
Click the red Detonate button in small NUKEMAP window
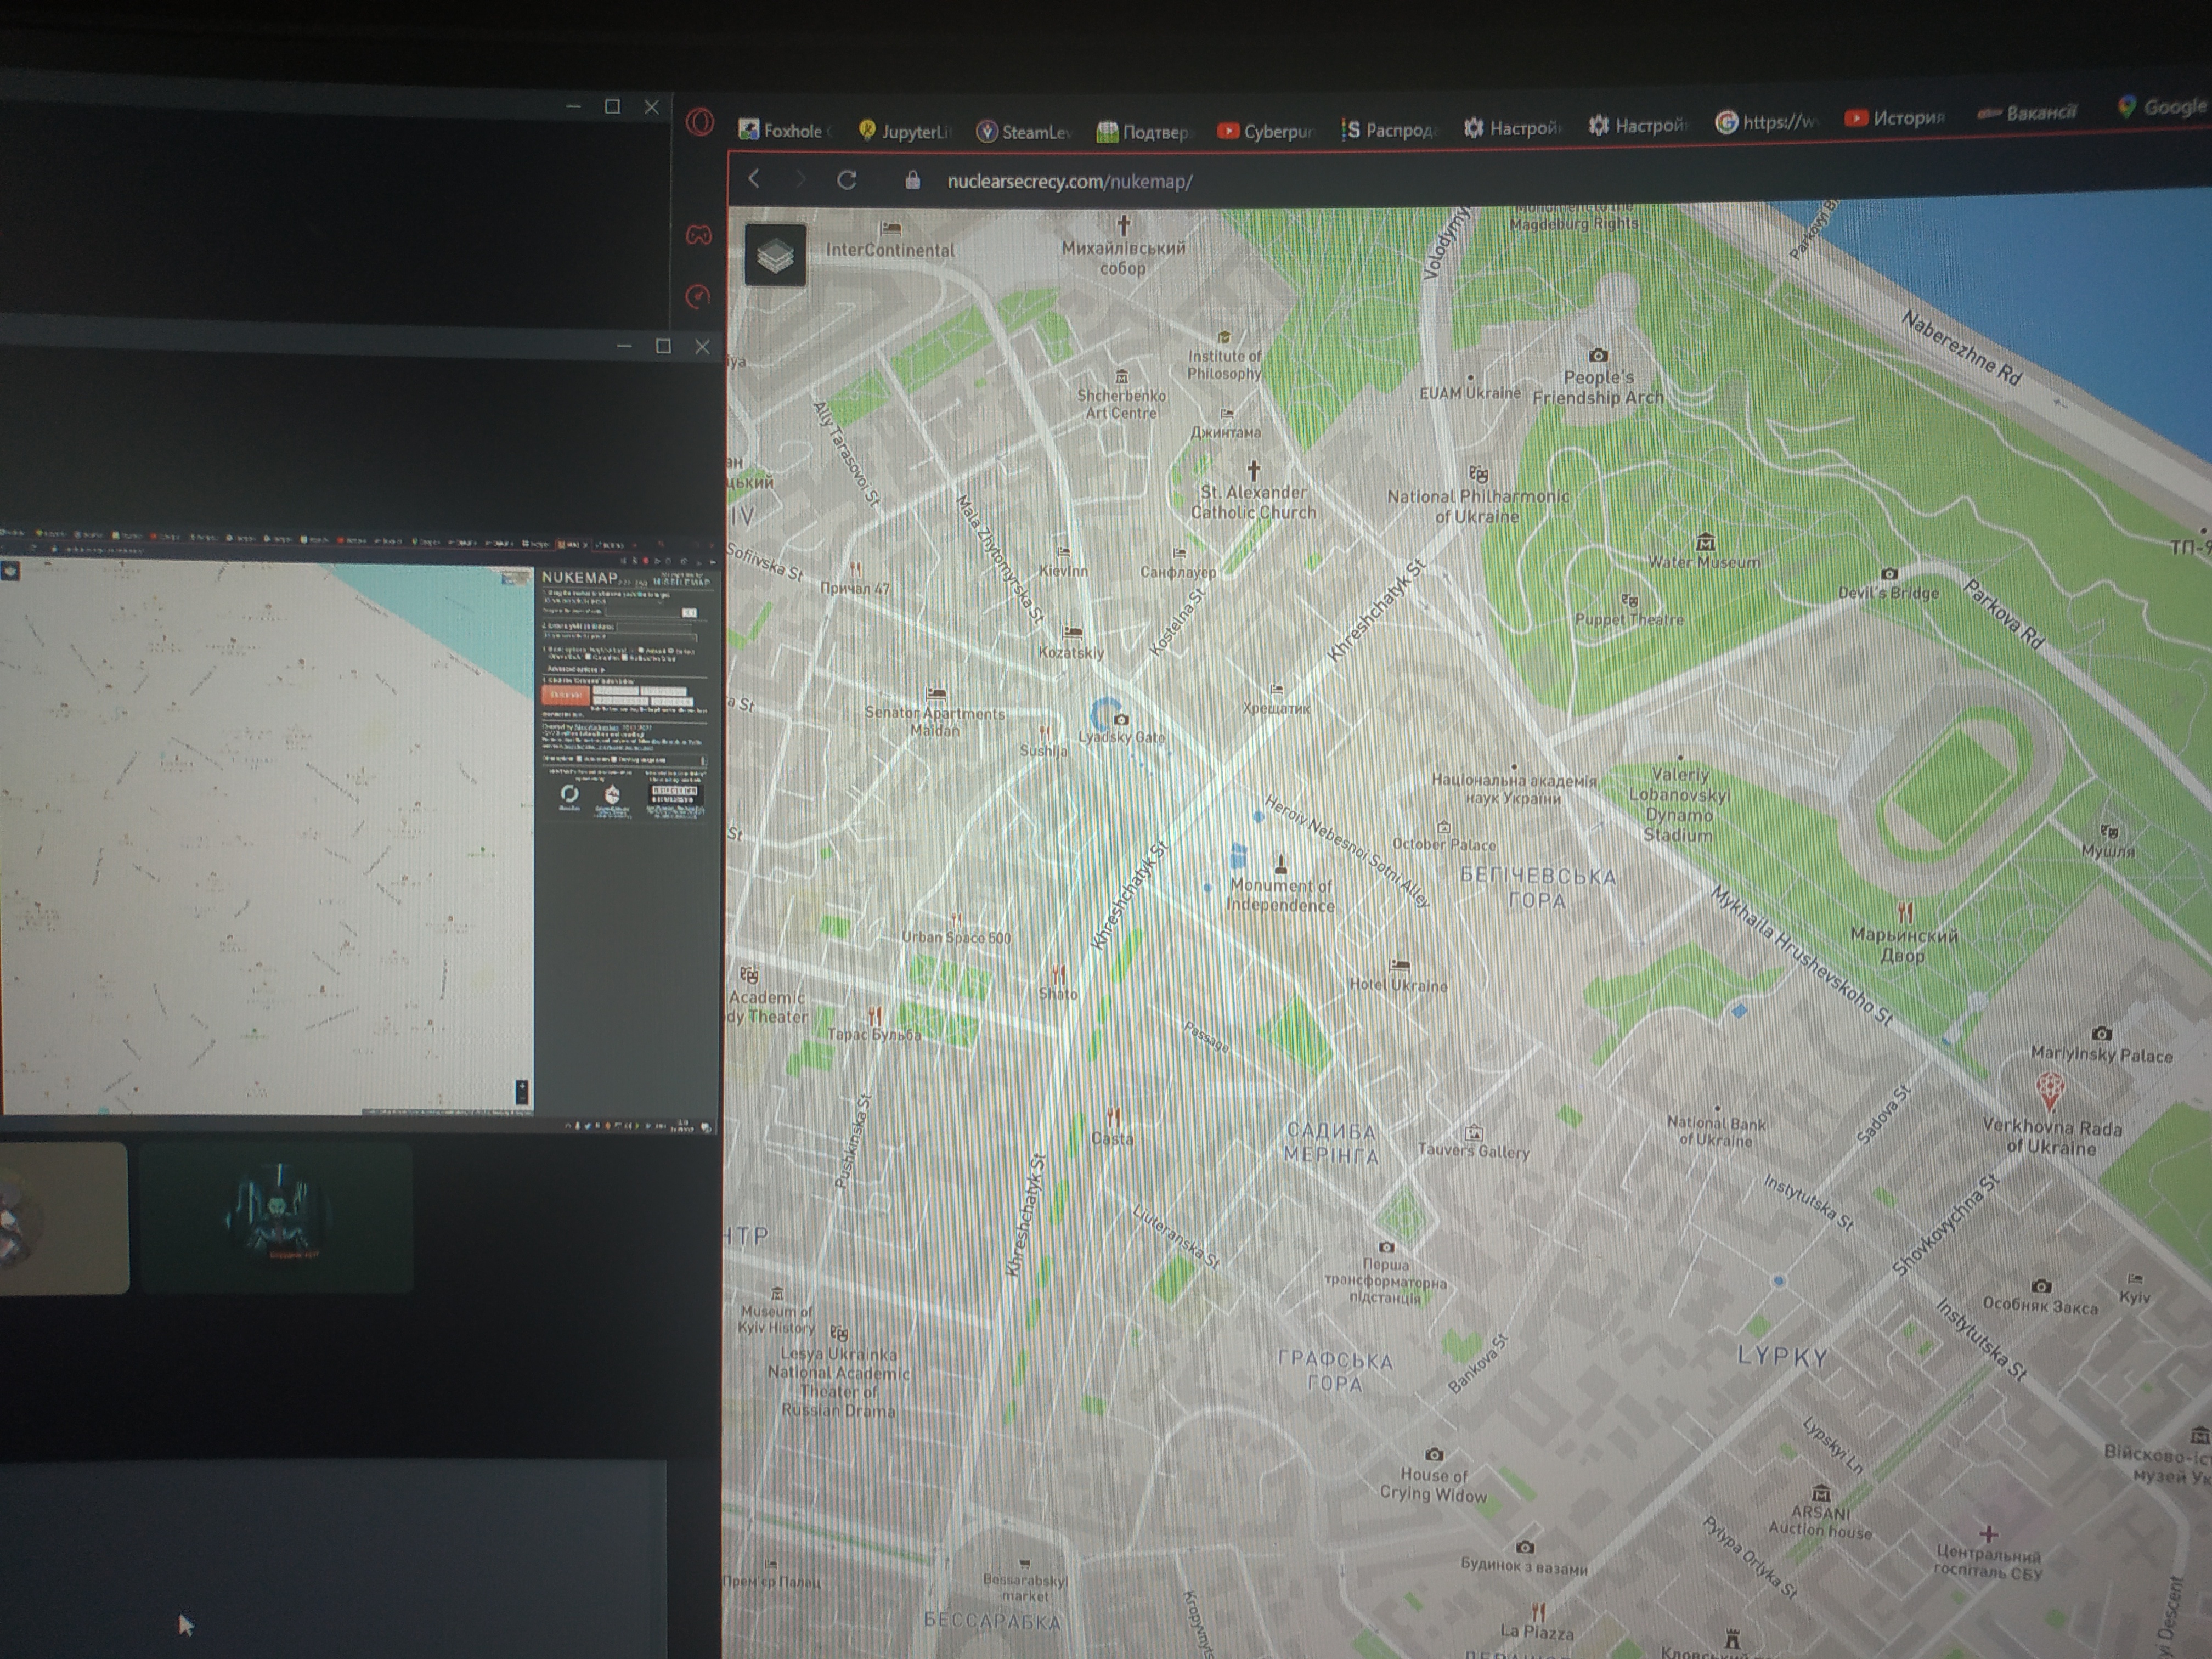pyautogui.click(x=565, y=694)
